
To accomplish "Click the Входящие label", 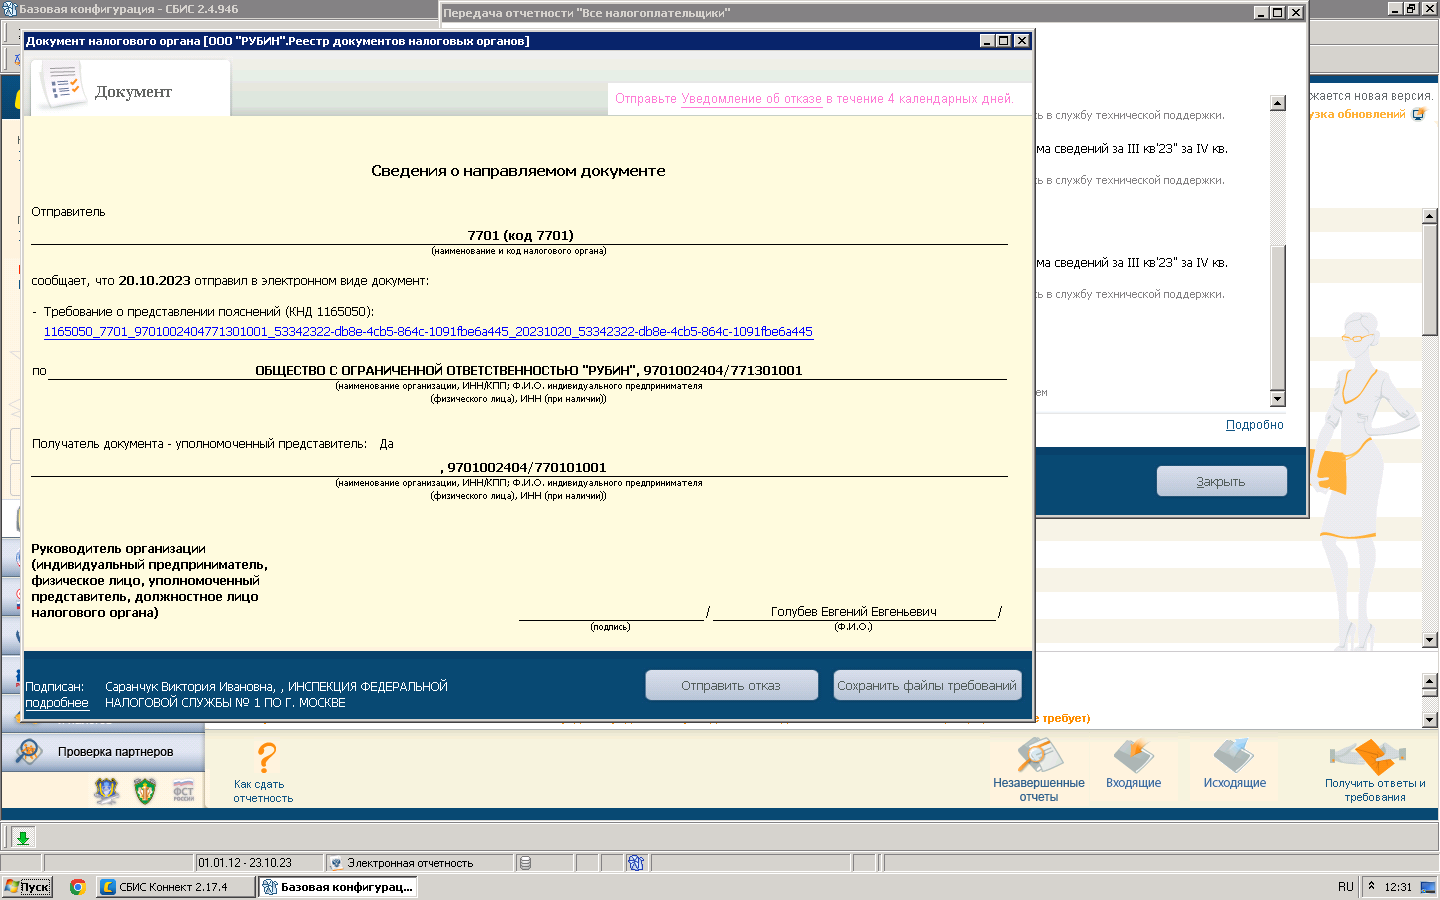I will [1134, 783].
